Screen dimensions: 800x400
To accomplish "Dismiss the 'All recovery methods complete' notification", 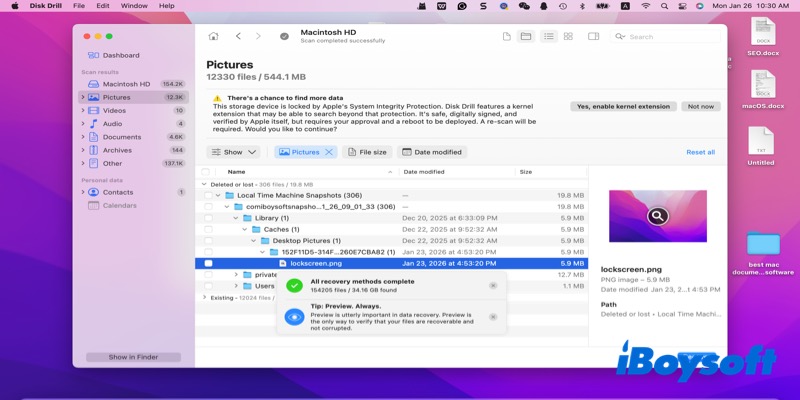I will coord(493,285).
